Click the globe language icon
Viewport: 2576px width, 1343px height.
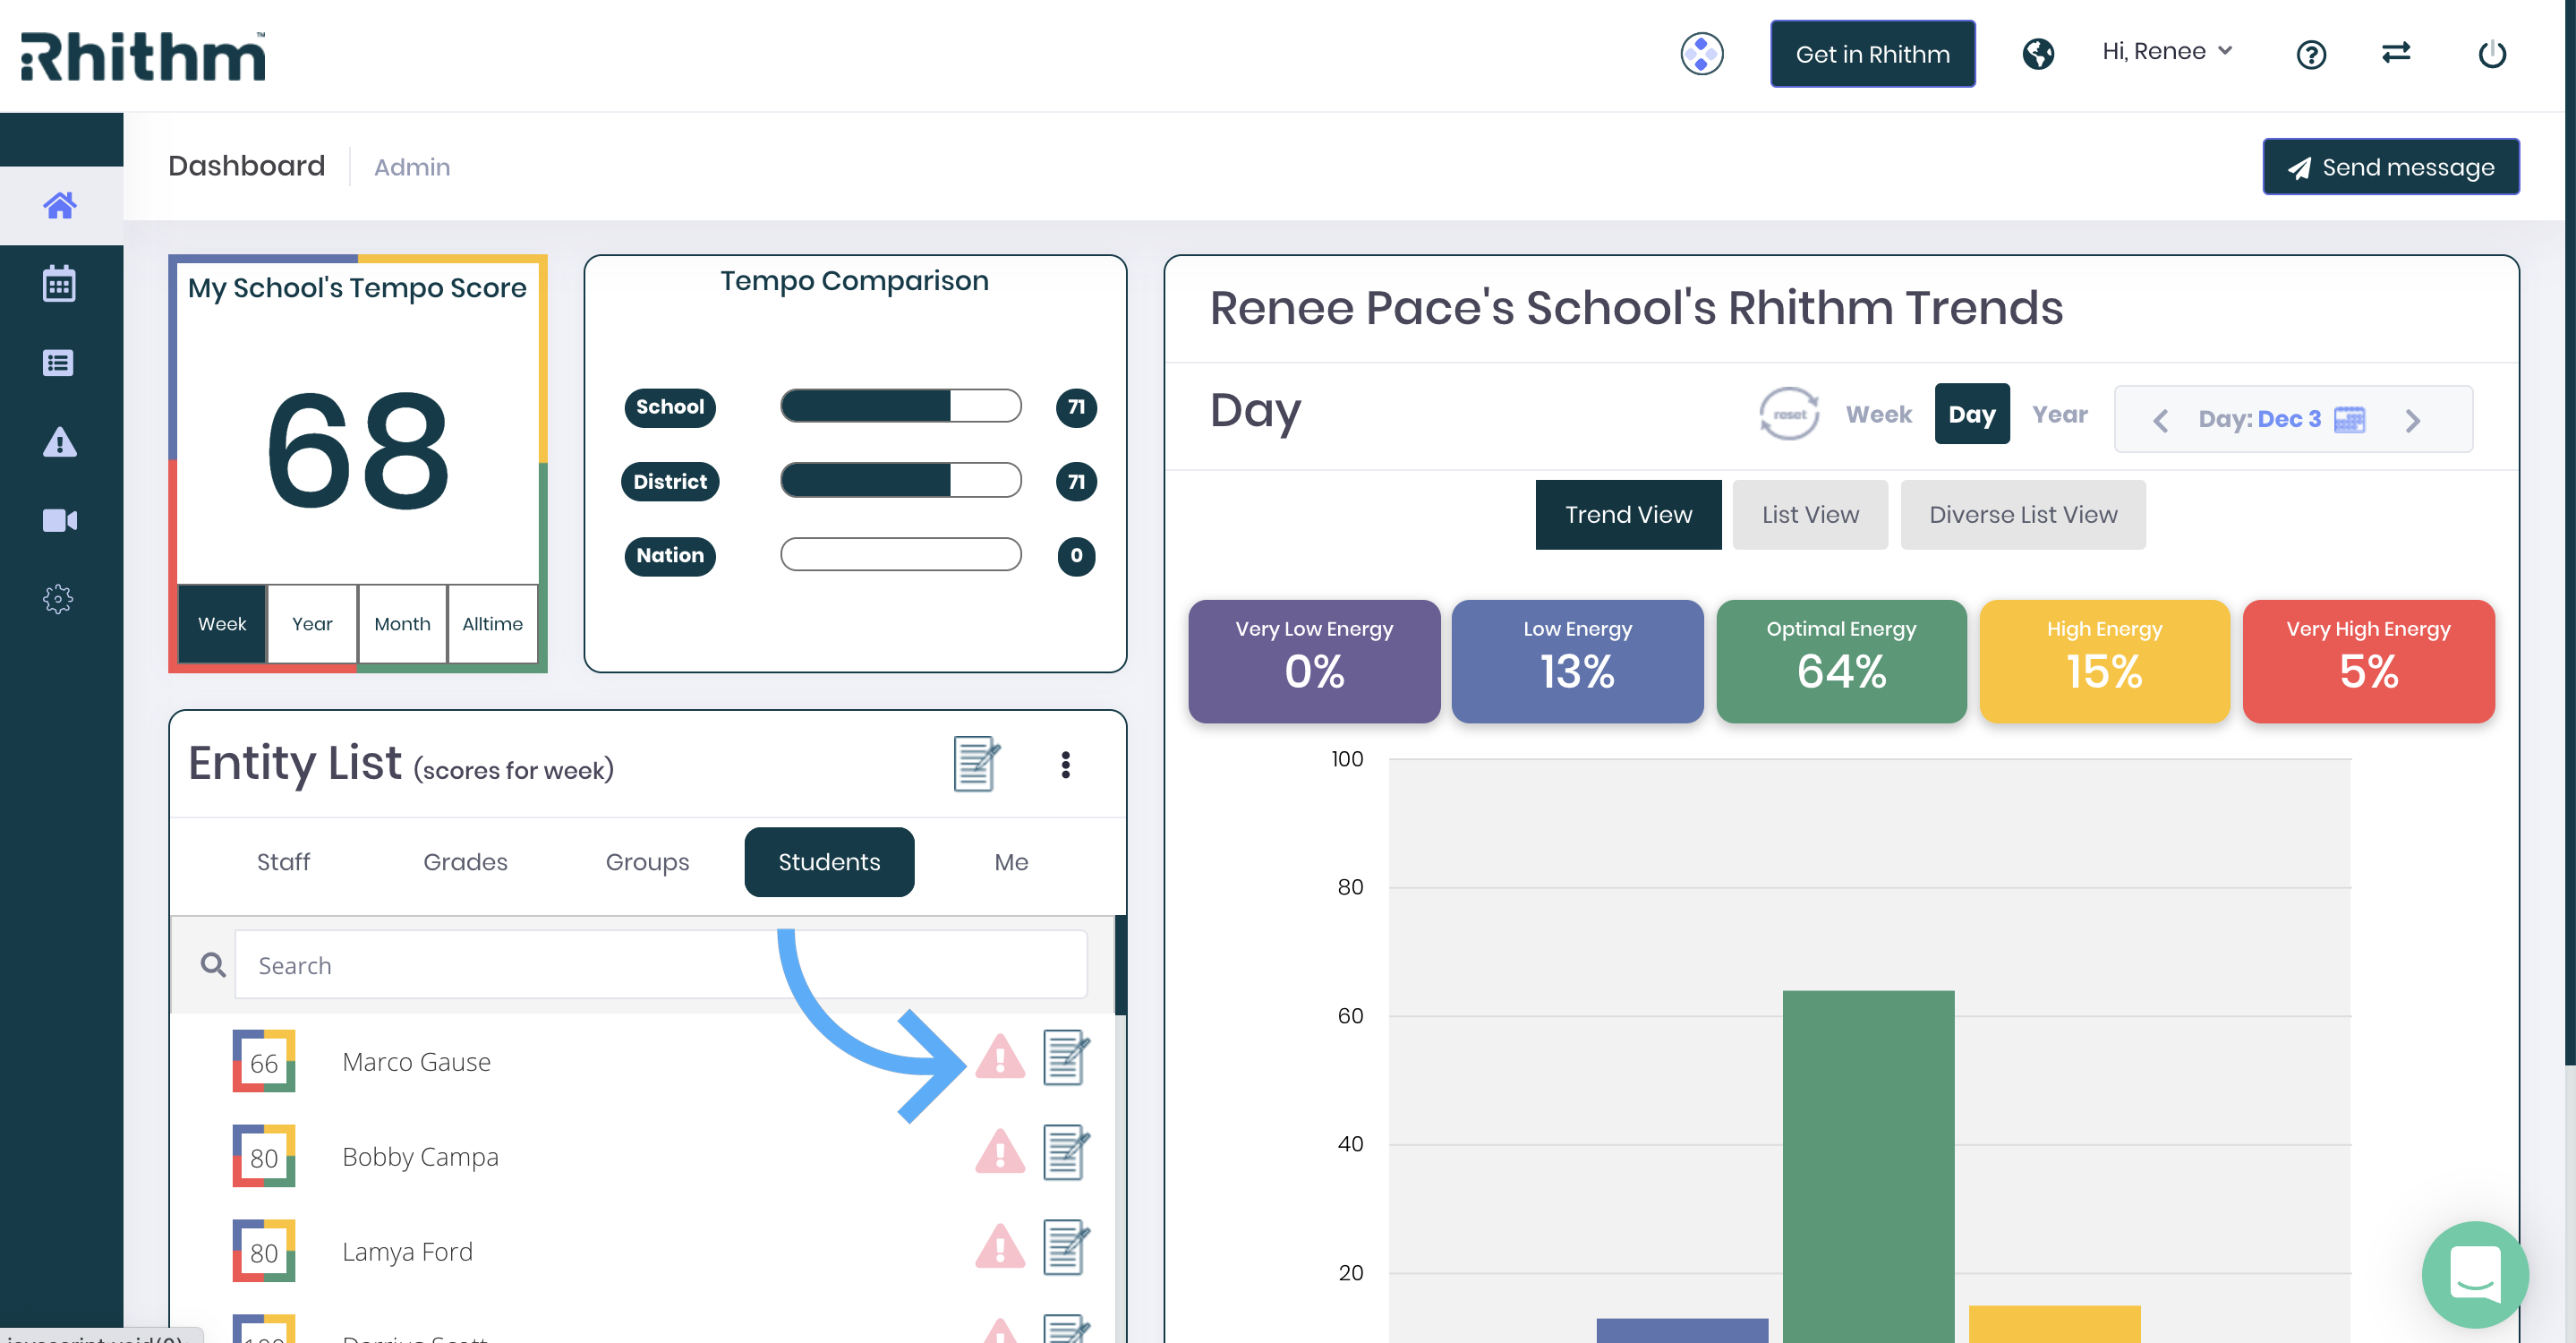point(2038,53)
